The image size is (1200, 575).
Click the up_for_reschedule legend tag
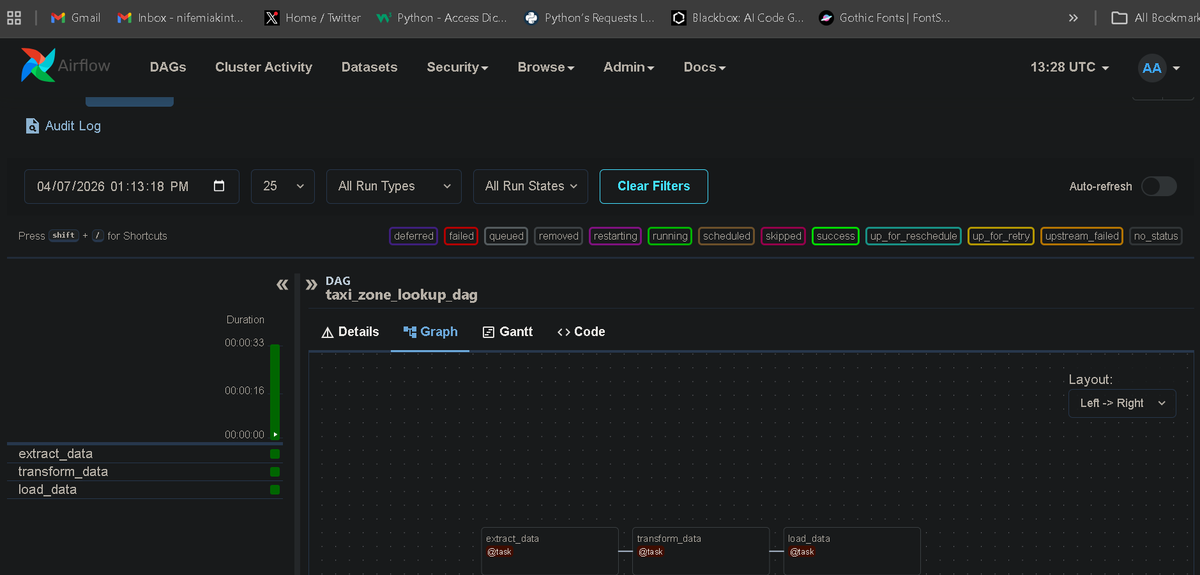pos(914,236)
